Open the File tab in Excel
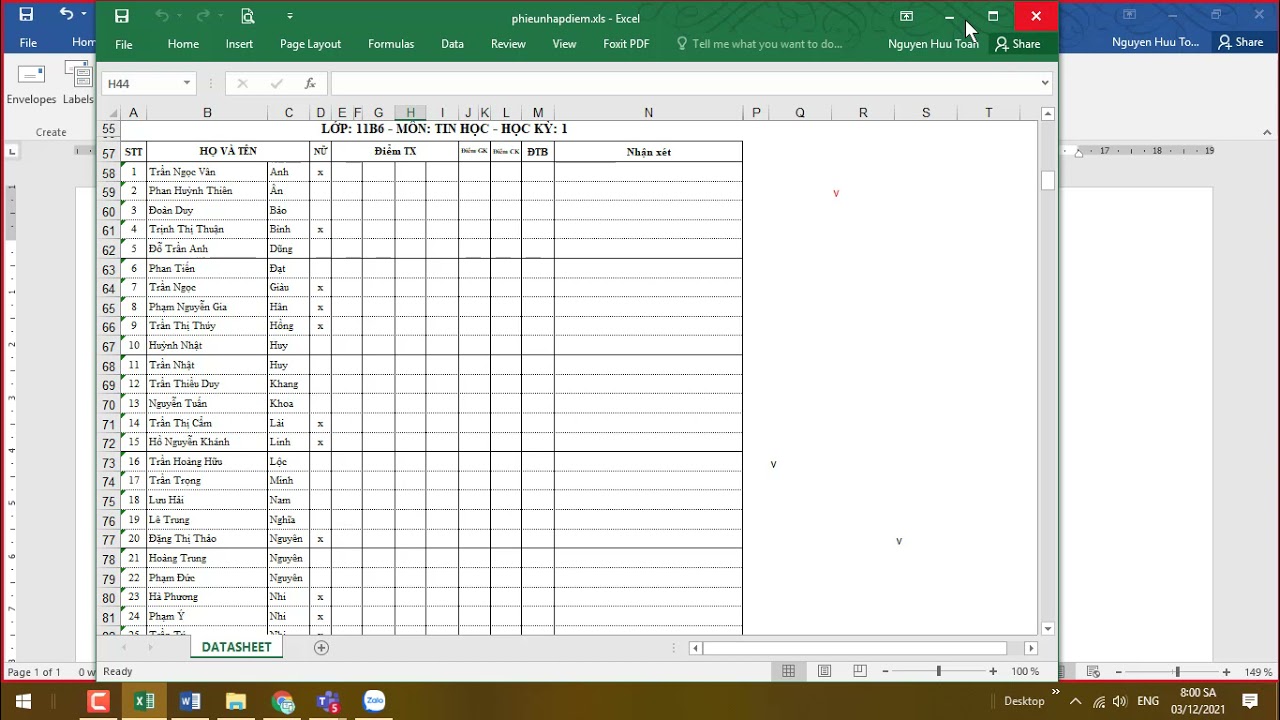The height and width of the screenshot is (720, 1280). [124, 44]
